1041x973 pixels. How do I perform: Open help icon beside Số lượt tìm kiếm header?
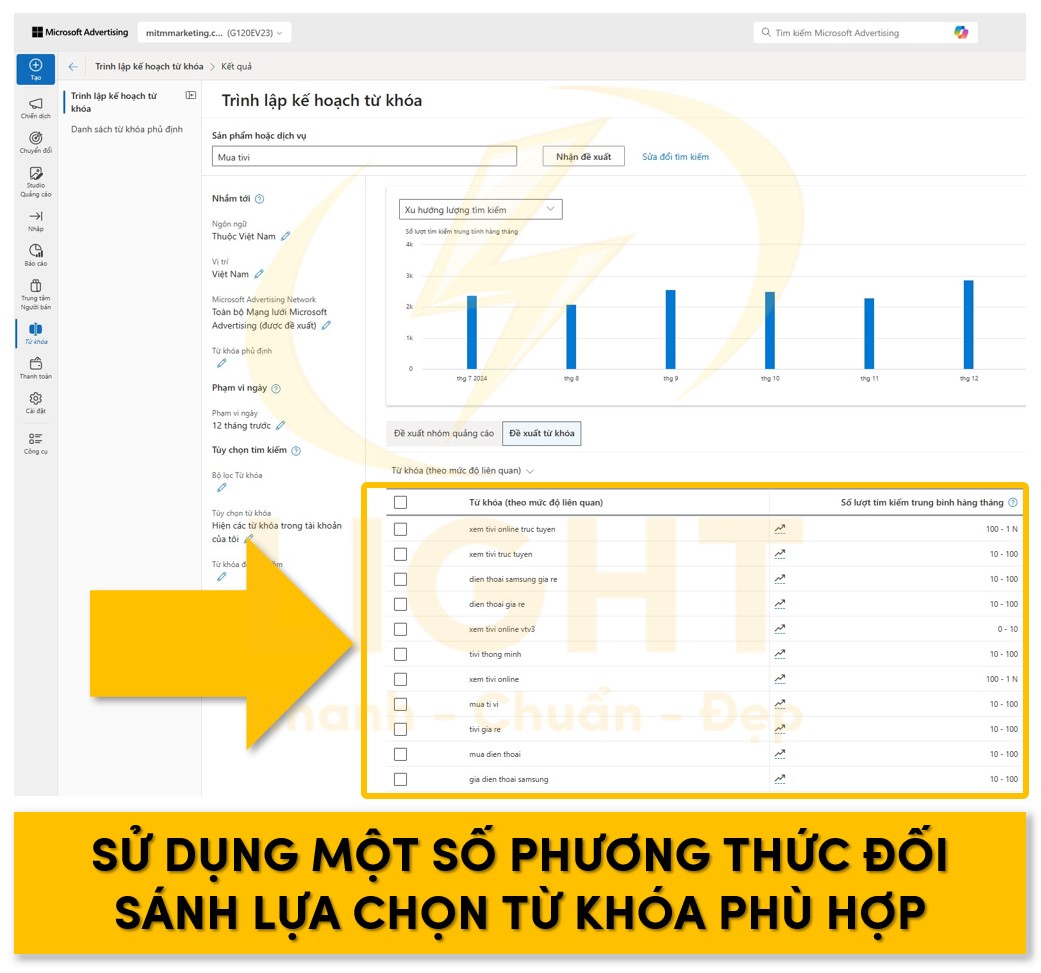click(1012, 502)
